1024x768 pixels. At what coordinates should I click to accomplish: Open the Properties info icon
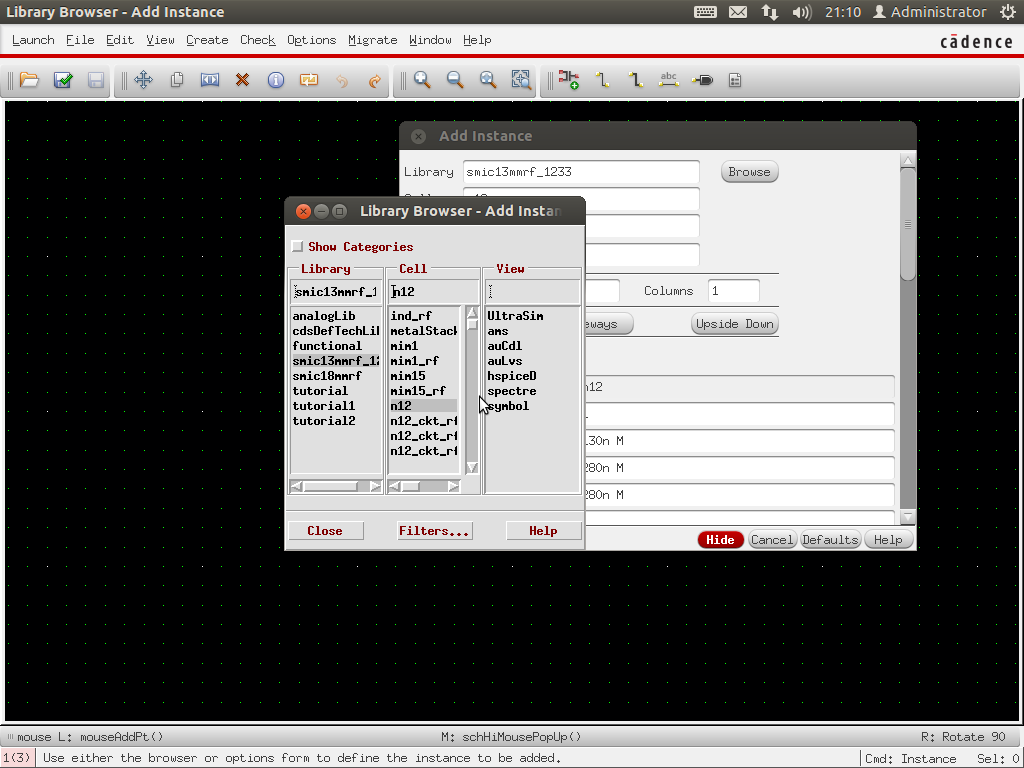[x=276, y=80]
